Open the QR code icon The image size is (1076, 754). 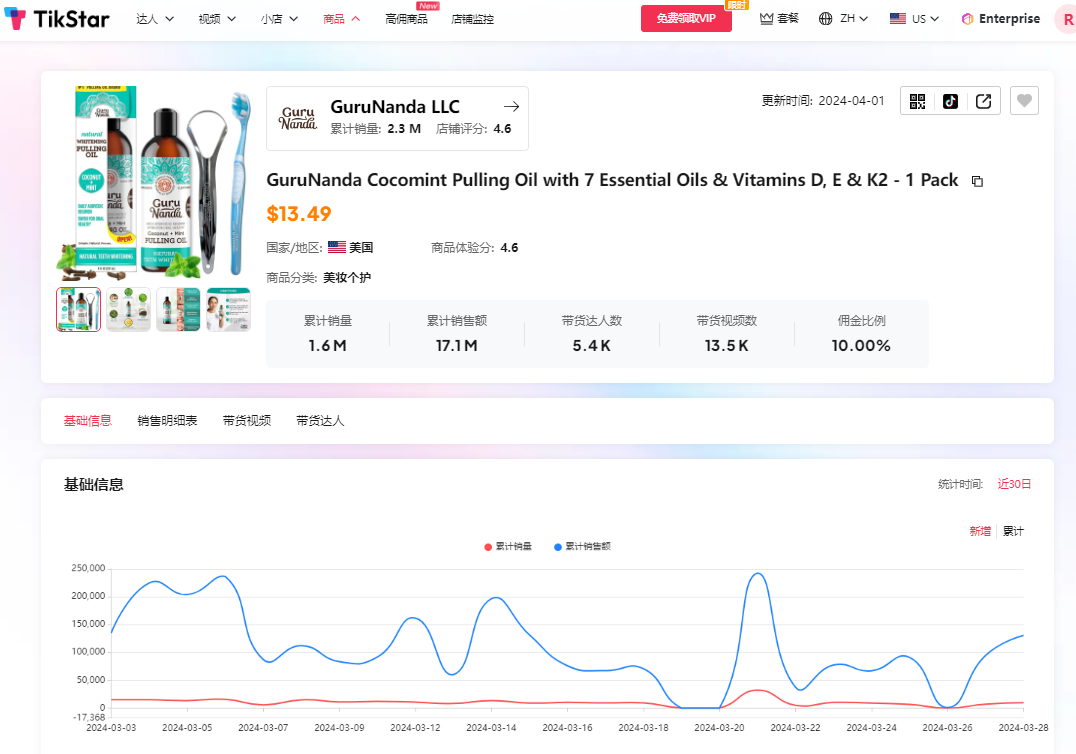point(917,102)
